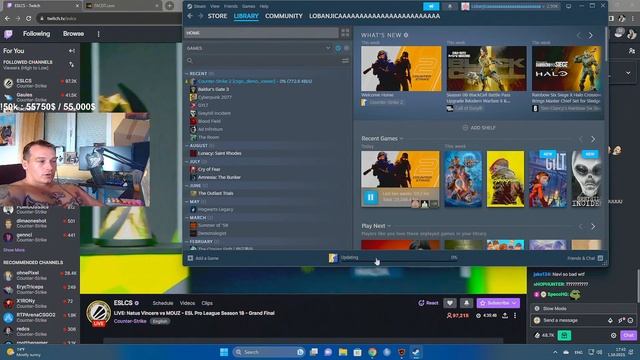Collapse the June library section
This screenshot has height=360, width=640.
pos(187,185)
